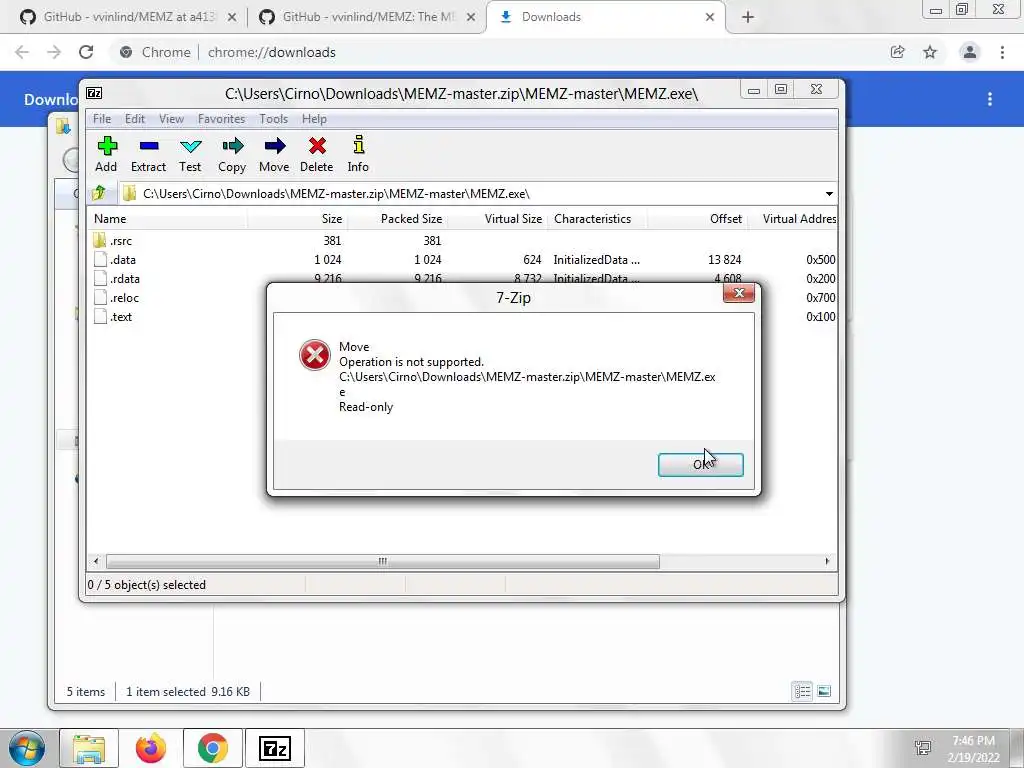Image resolution: width=1024 pixels, height=768 pixels.
Task: Click OK on the 7-Zip error
Action: [701, 464]
